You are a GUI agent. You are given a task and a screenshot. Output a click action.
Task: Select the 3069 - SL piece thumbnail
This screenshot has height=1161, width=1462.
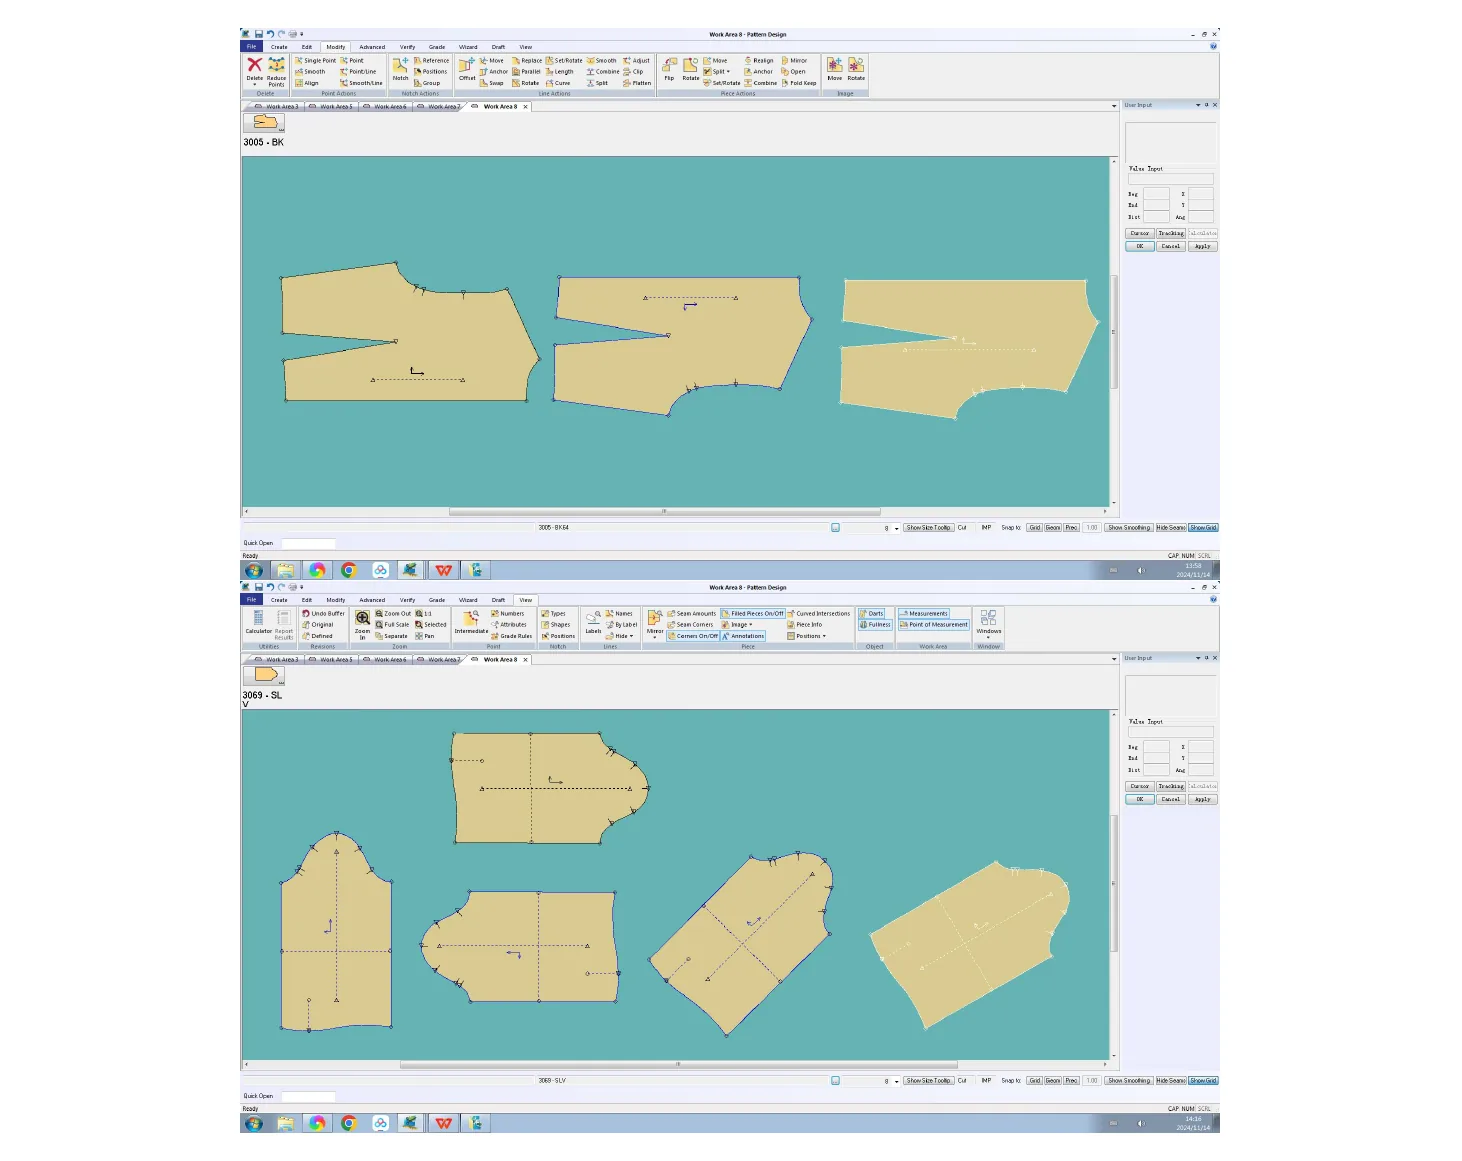pyautogui.click(x=265, y=675)
